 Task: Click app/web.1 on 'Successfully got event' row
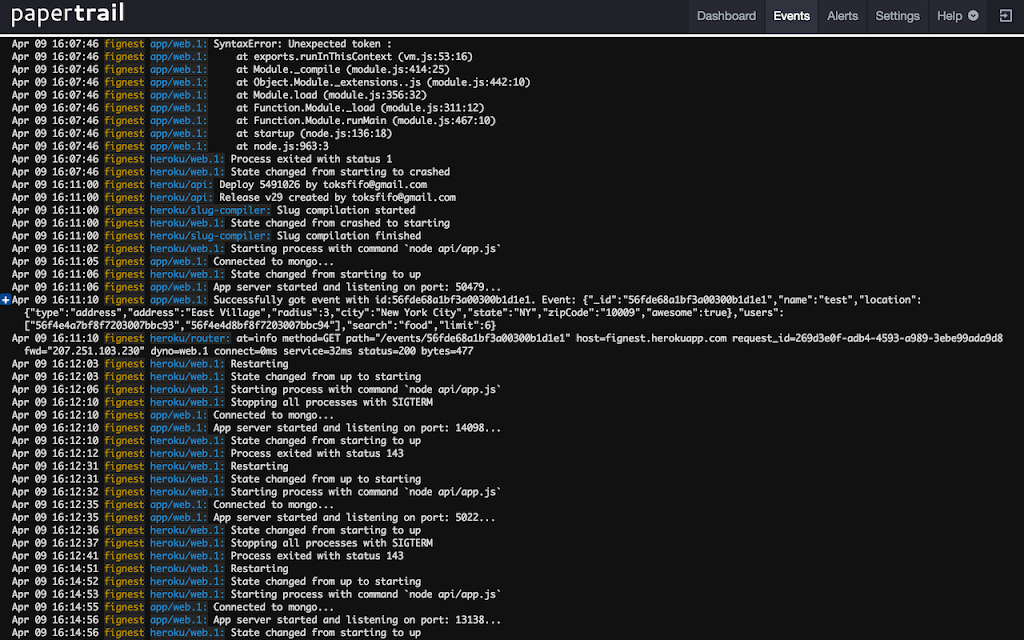pyautogui.click(x=178, y=300)
